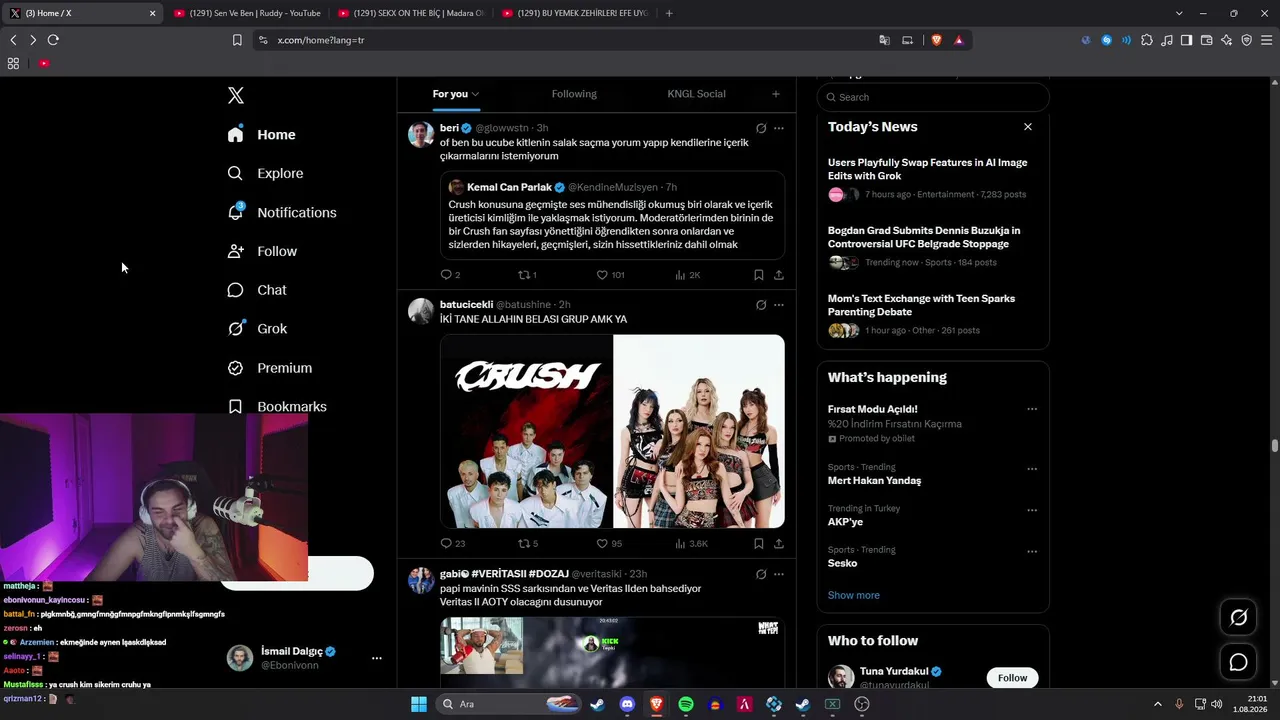The width and height of the screenshot is (1280, 720).
Task: Open options for Fırsat Modu Açıldı promo
Action: click(1032, 409)
